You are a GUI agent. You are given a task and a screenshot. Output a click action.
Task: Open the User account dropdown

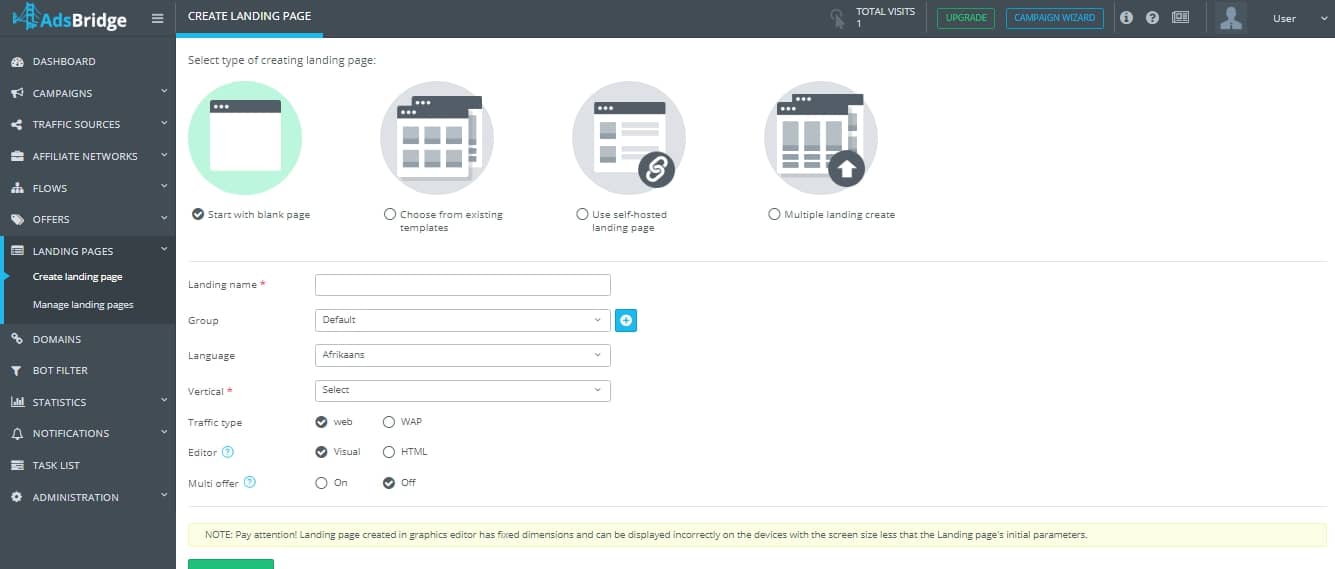click(x=1299, y=18)
